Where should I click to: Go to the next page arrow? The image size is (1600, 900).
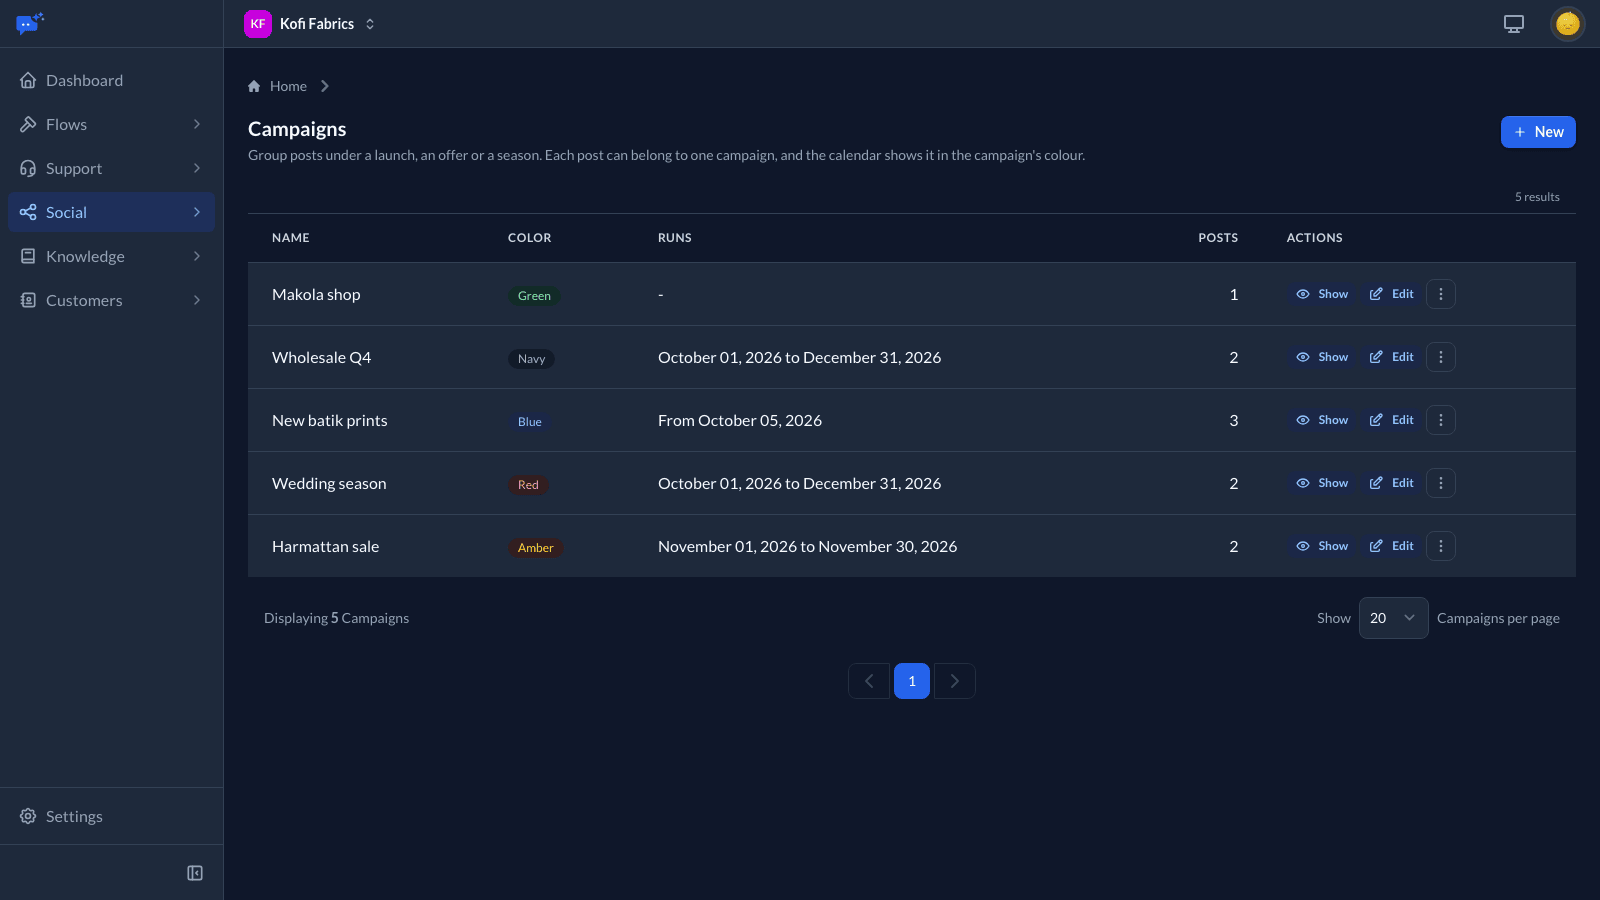(955, 681)
